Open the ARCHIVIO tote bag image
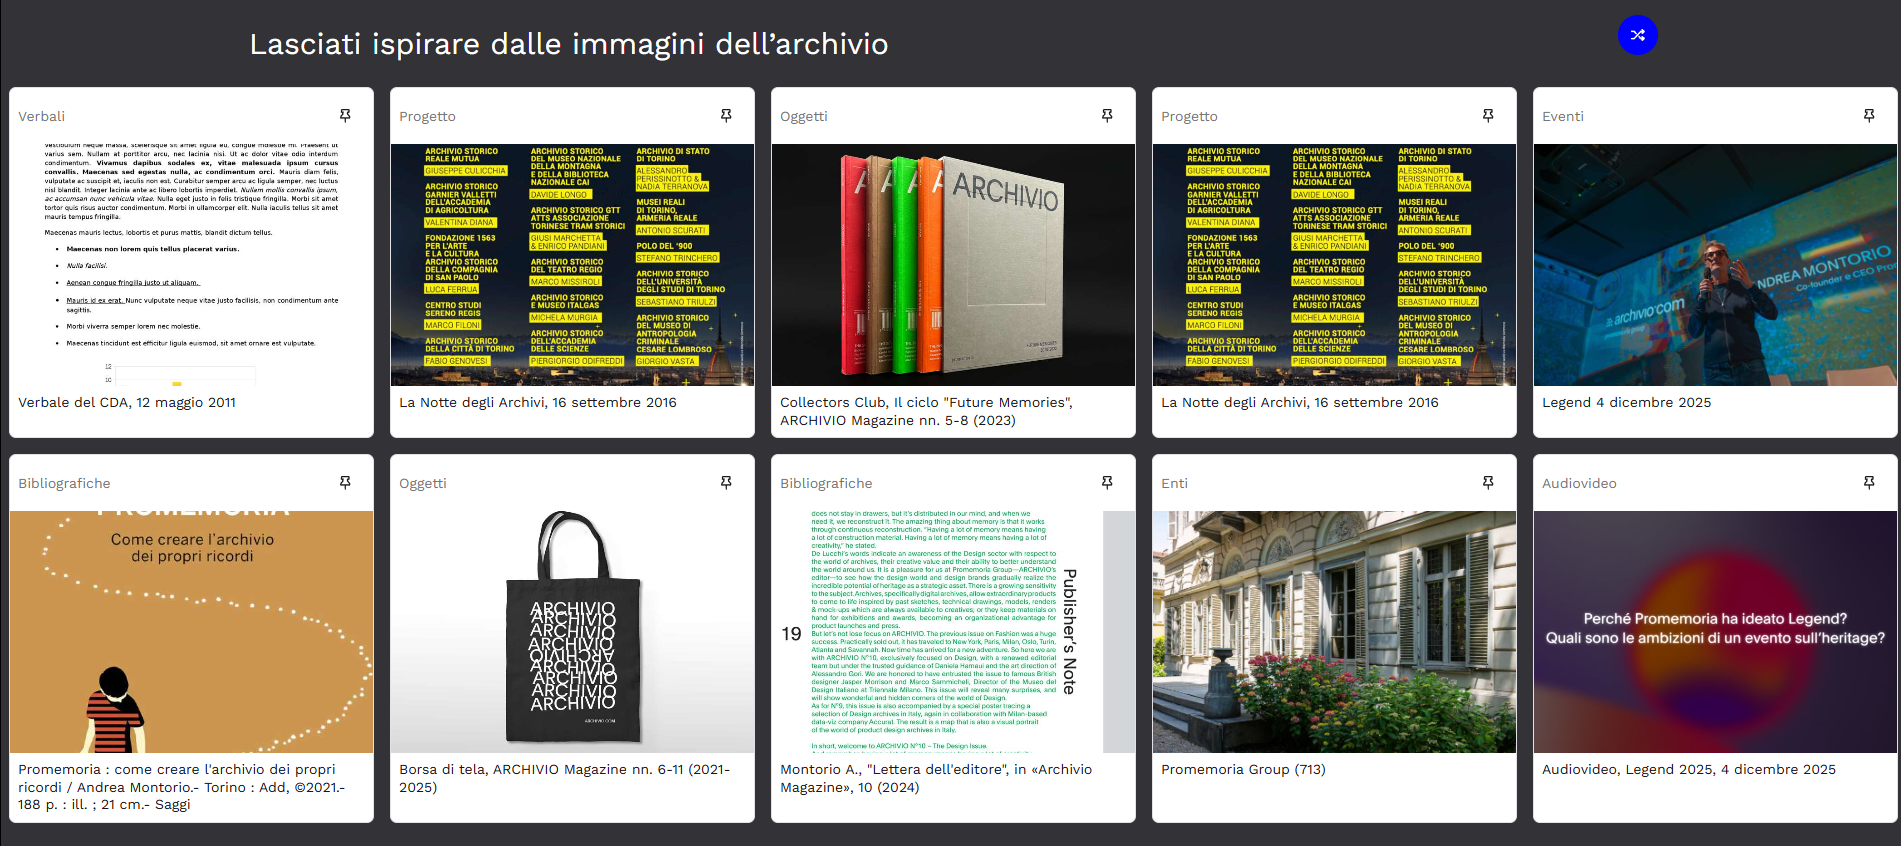Image resolution: width=1901 pixels, height=846 pixels. (x=572, y=632)
